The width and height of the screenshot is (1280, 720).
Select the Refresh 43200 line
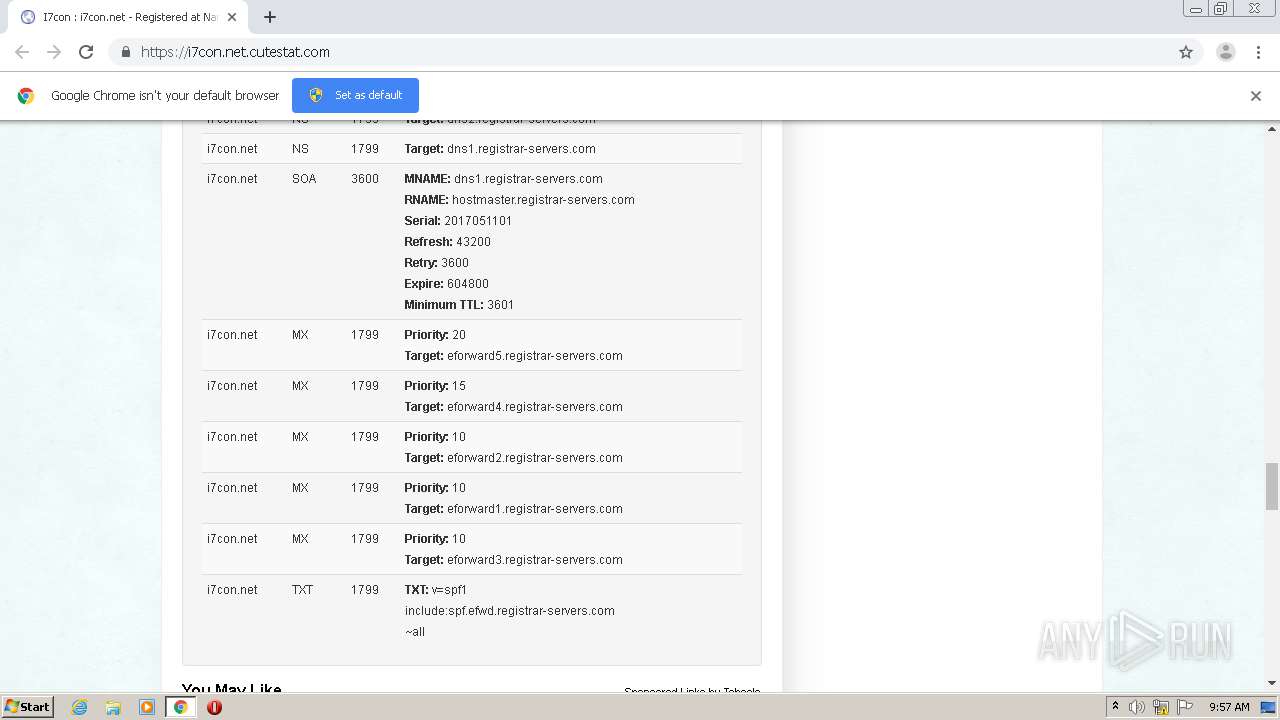(x=447, y=242)
